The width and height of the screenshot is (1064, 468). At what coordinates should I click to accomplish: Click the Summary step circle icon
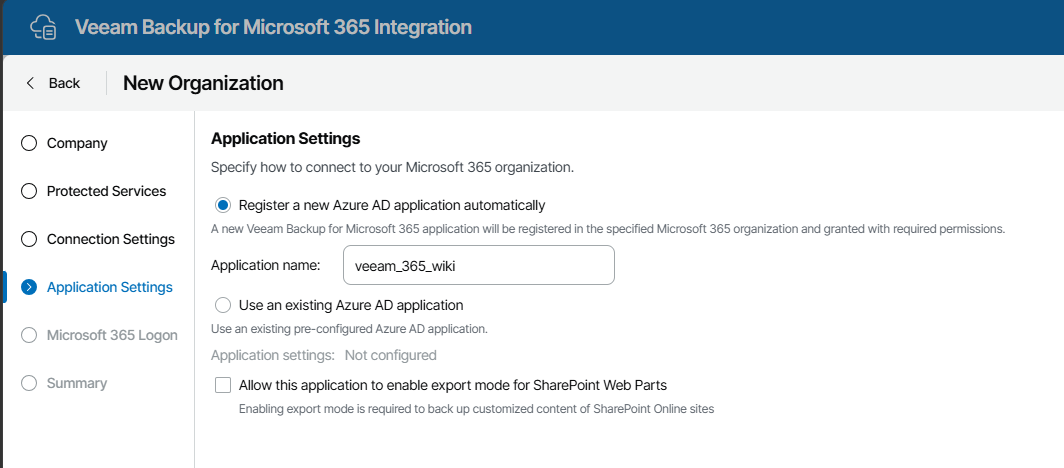tap(28, 383)
